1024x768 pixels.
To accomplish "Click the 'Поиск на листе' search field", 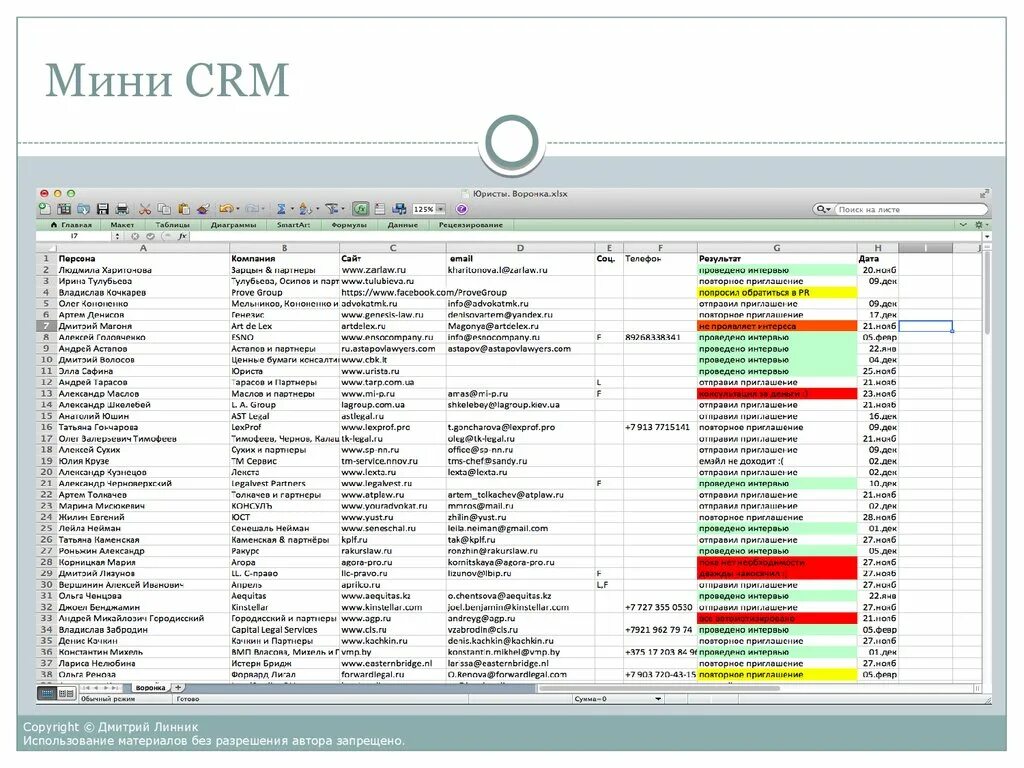I will coord(911,210).
